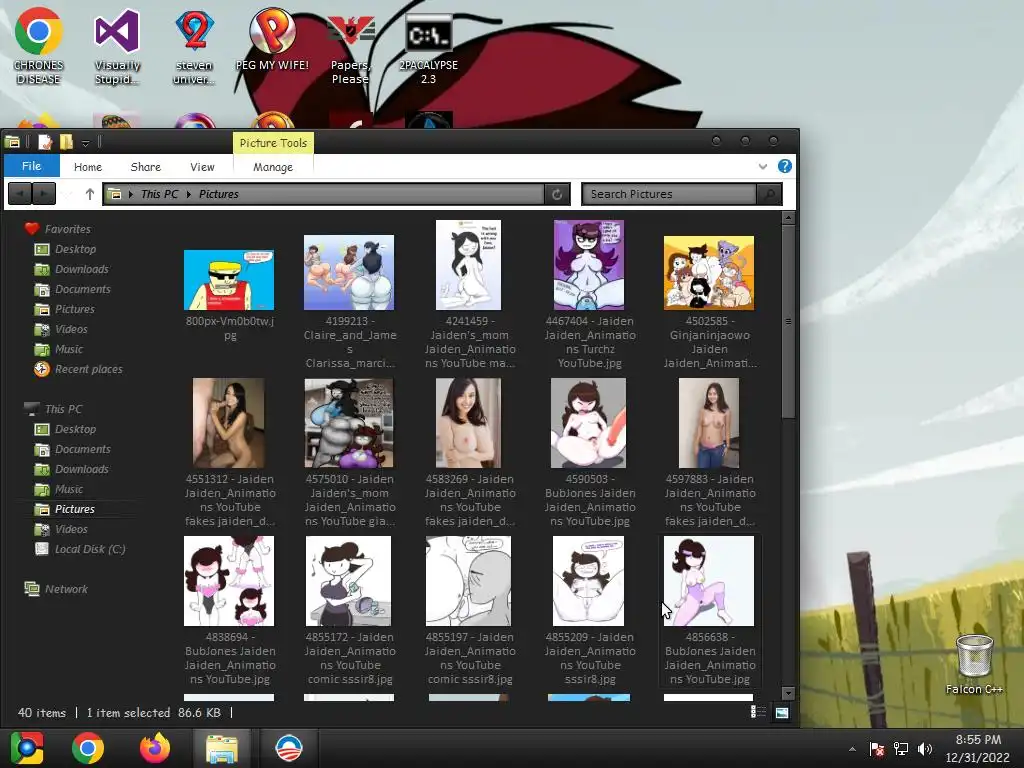
Task: Show hidden system tray icons
Action: pyautogui.click(x=852, y=749)
